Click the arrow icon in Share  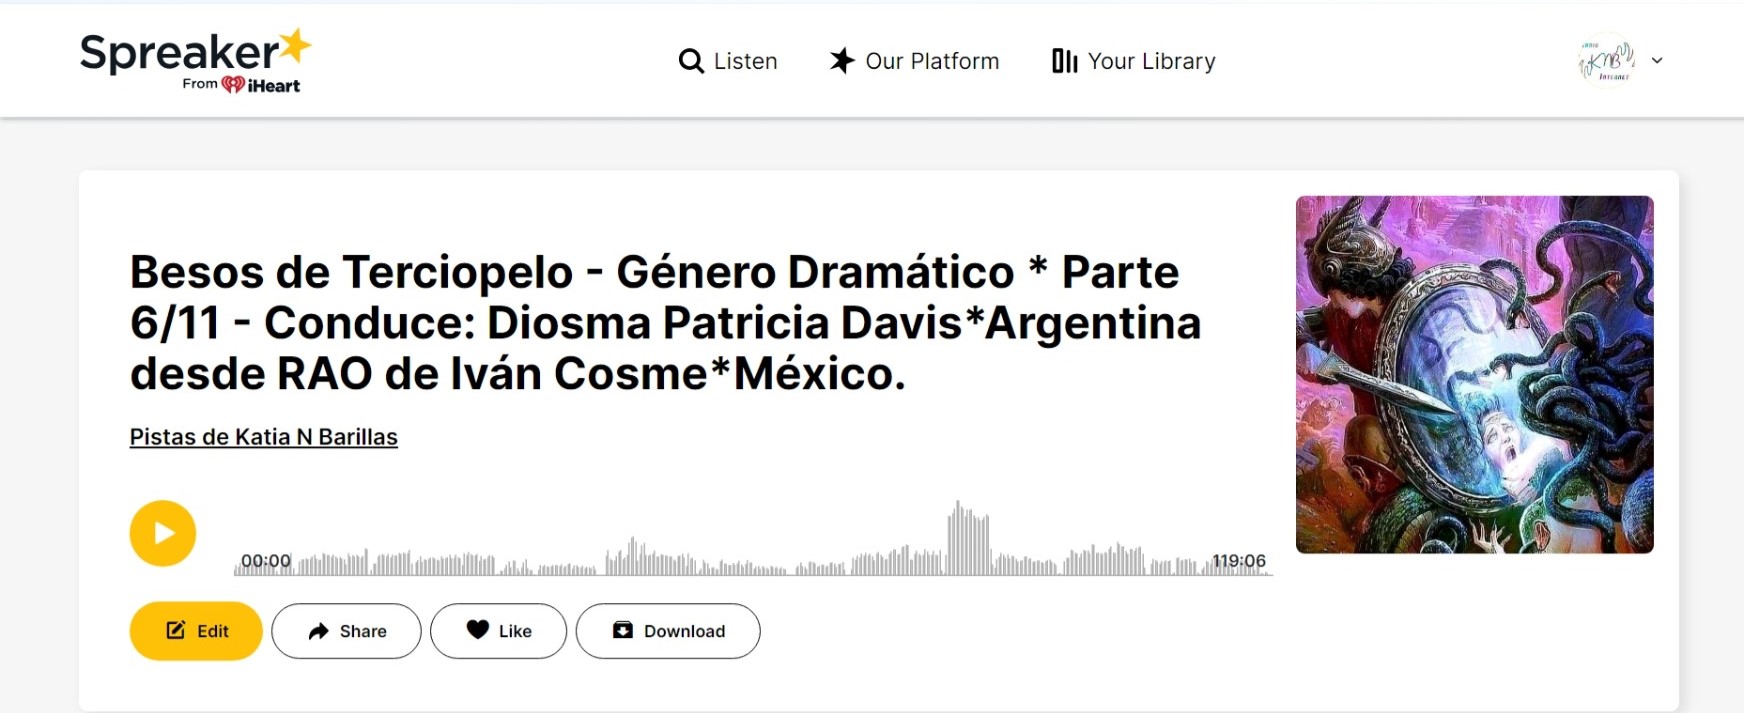pyautogui.click(x=319, y=631)
